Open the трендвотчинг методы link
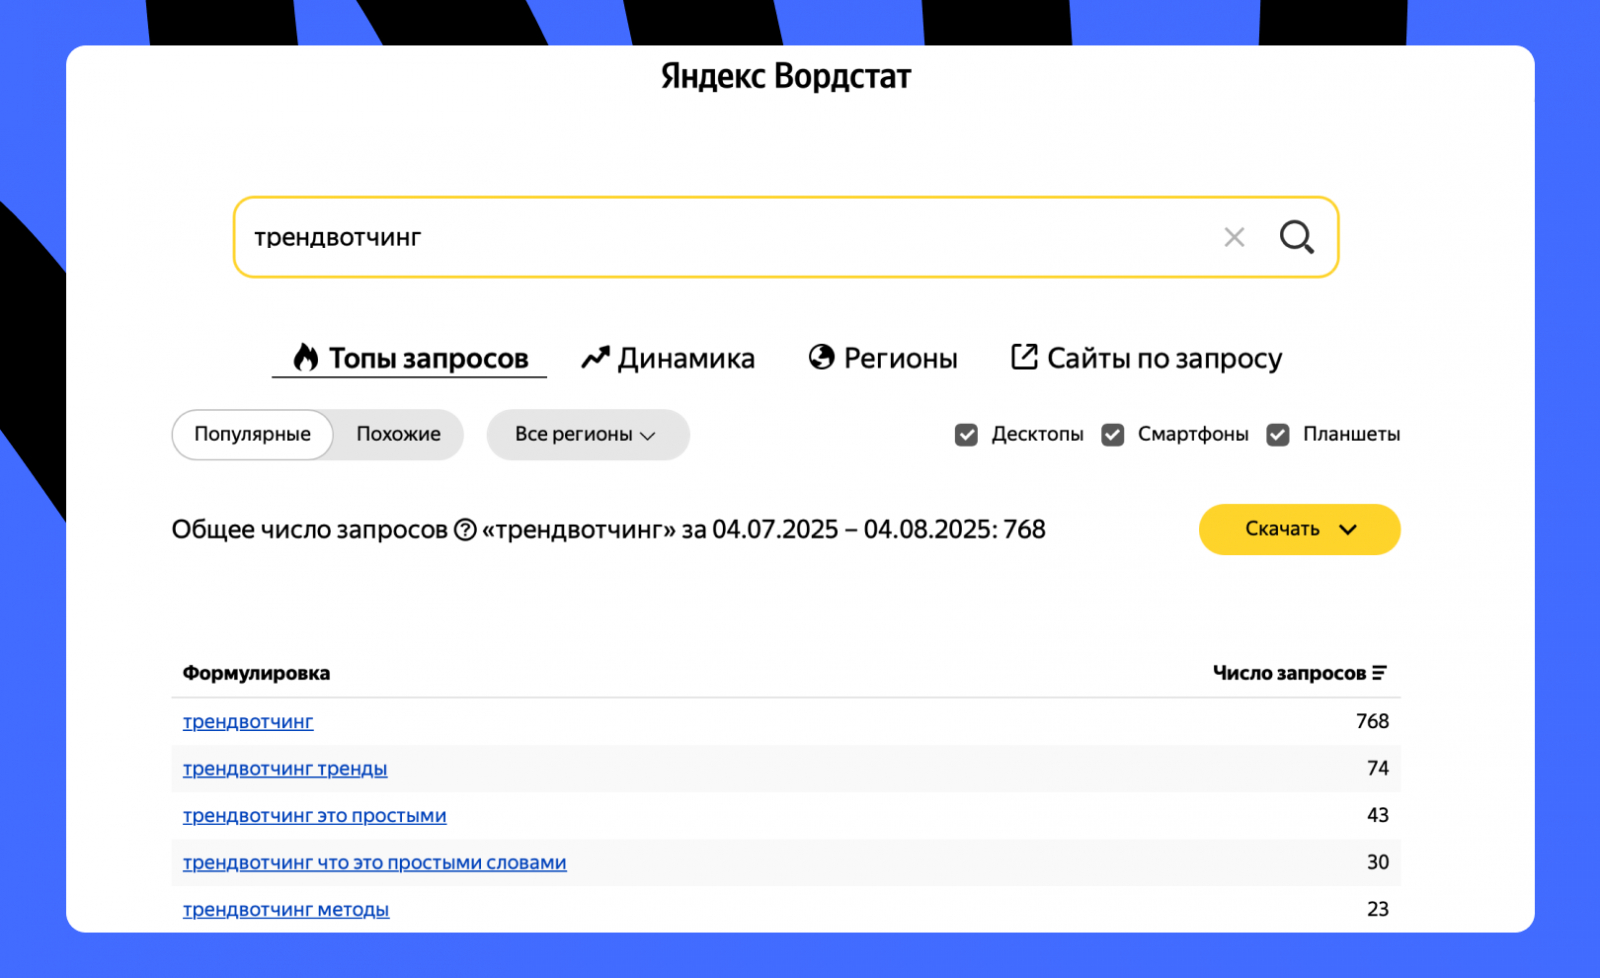Viewport: 1600px width, 978px height. (x=286, y=910)
